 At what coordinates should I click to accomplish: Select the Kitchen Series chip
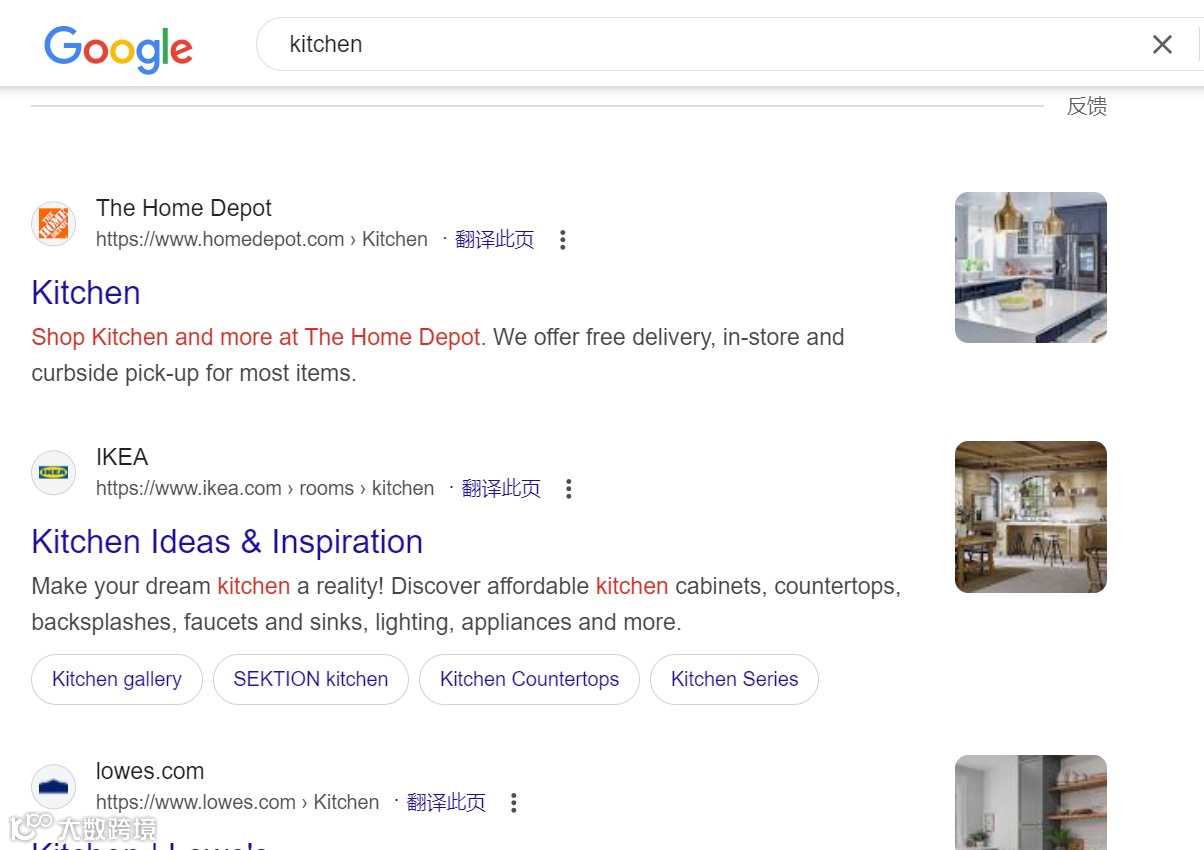coord(735,680)
